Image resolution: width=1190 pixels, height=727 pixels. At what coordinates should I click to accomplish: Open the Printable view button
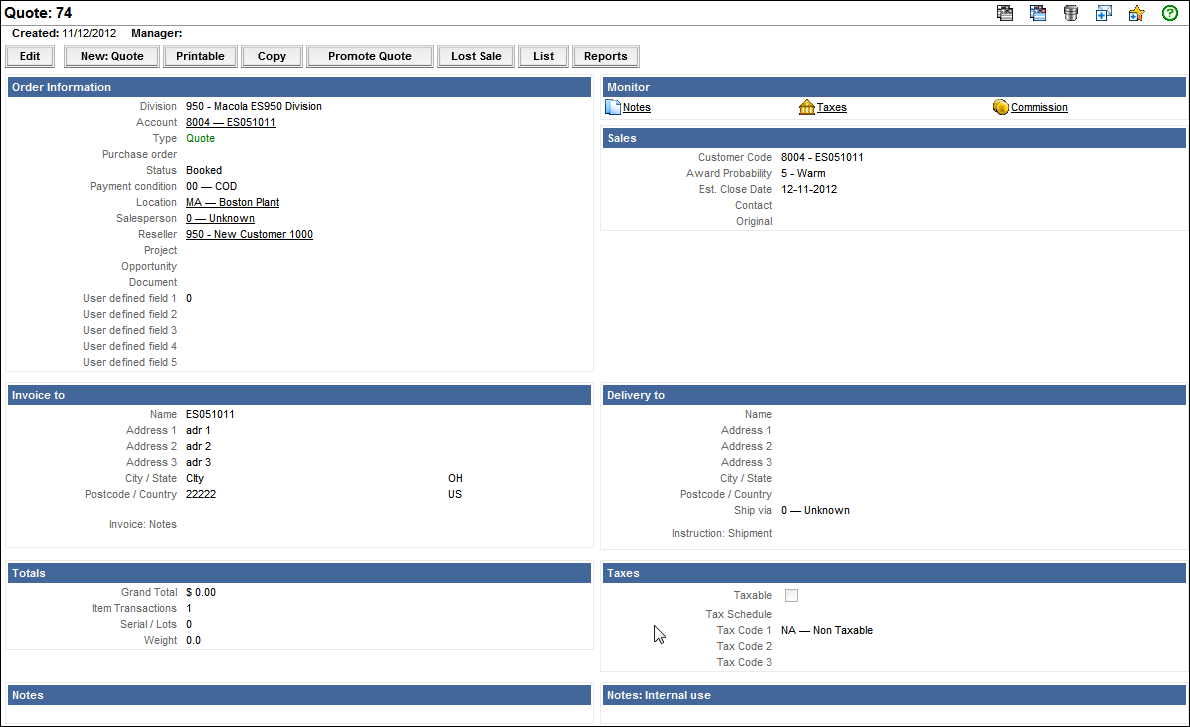tap(200, 56)
